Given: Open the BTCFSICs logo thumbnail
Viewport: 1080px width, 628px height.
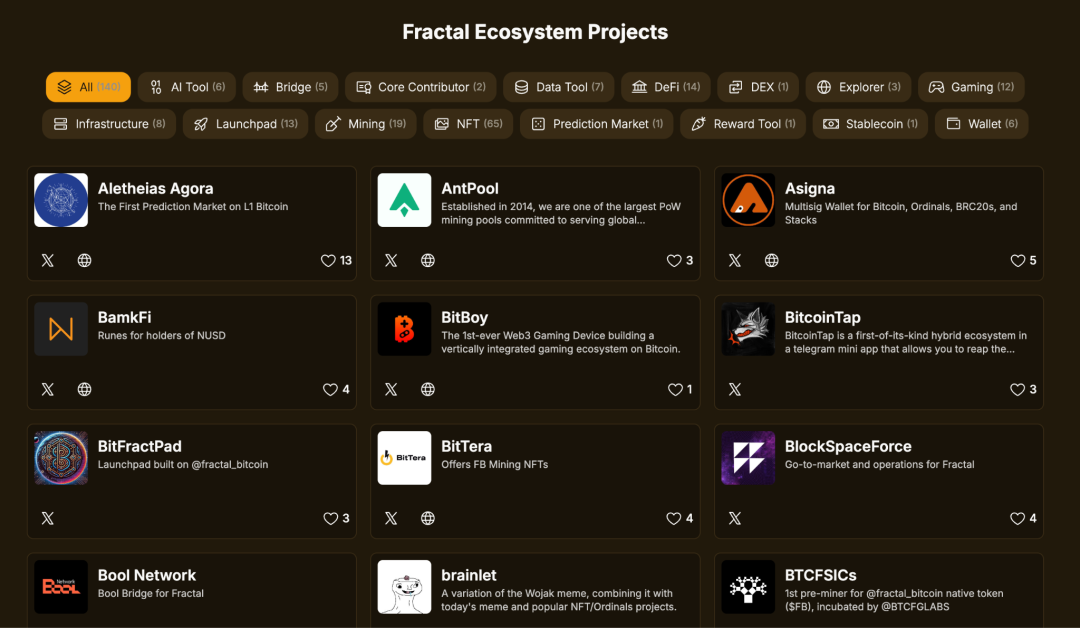Looking at the screenshot, I should [x=748, y=587].
